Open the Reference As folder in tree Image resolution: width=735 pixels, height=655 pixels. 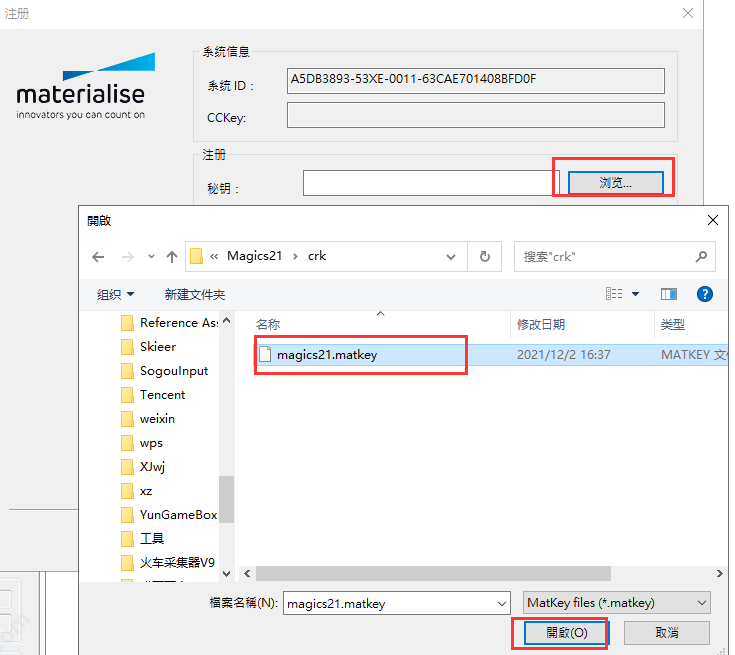(x=169, y=323)
